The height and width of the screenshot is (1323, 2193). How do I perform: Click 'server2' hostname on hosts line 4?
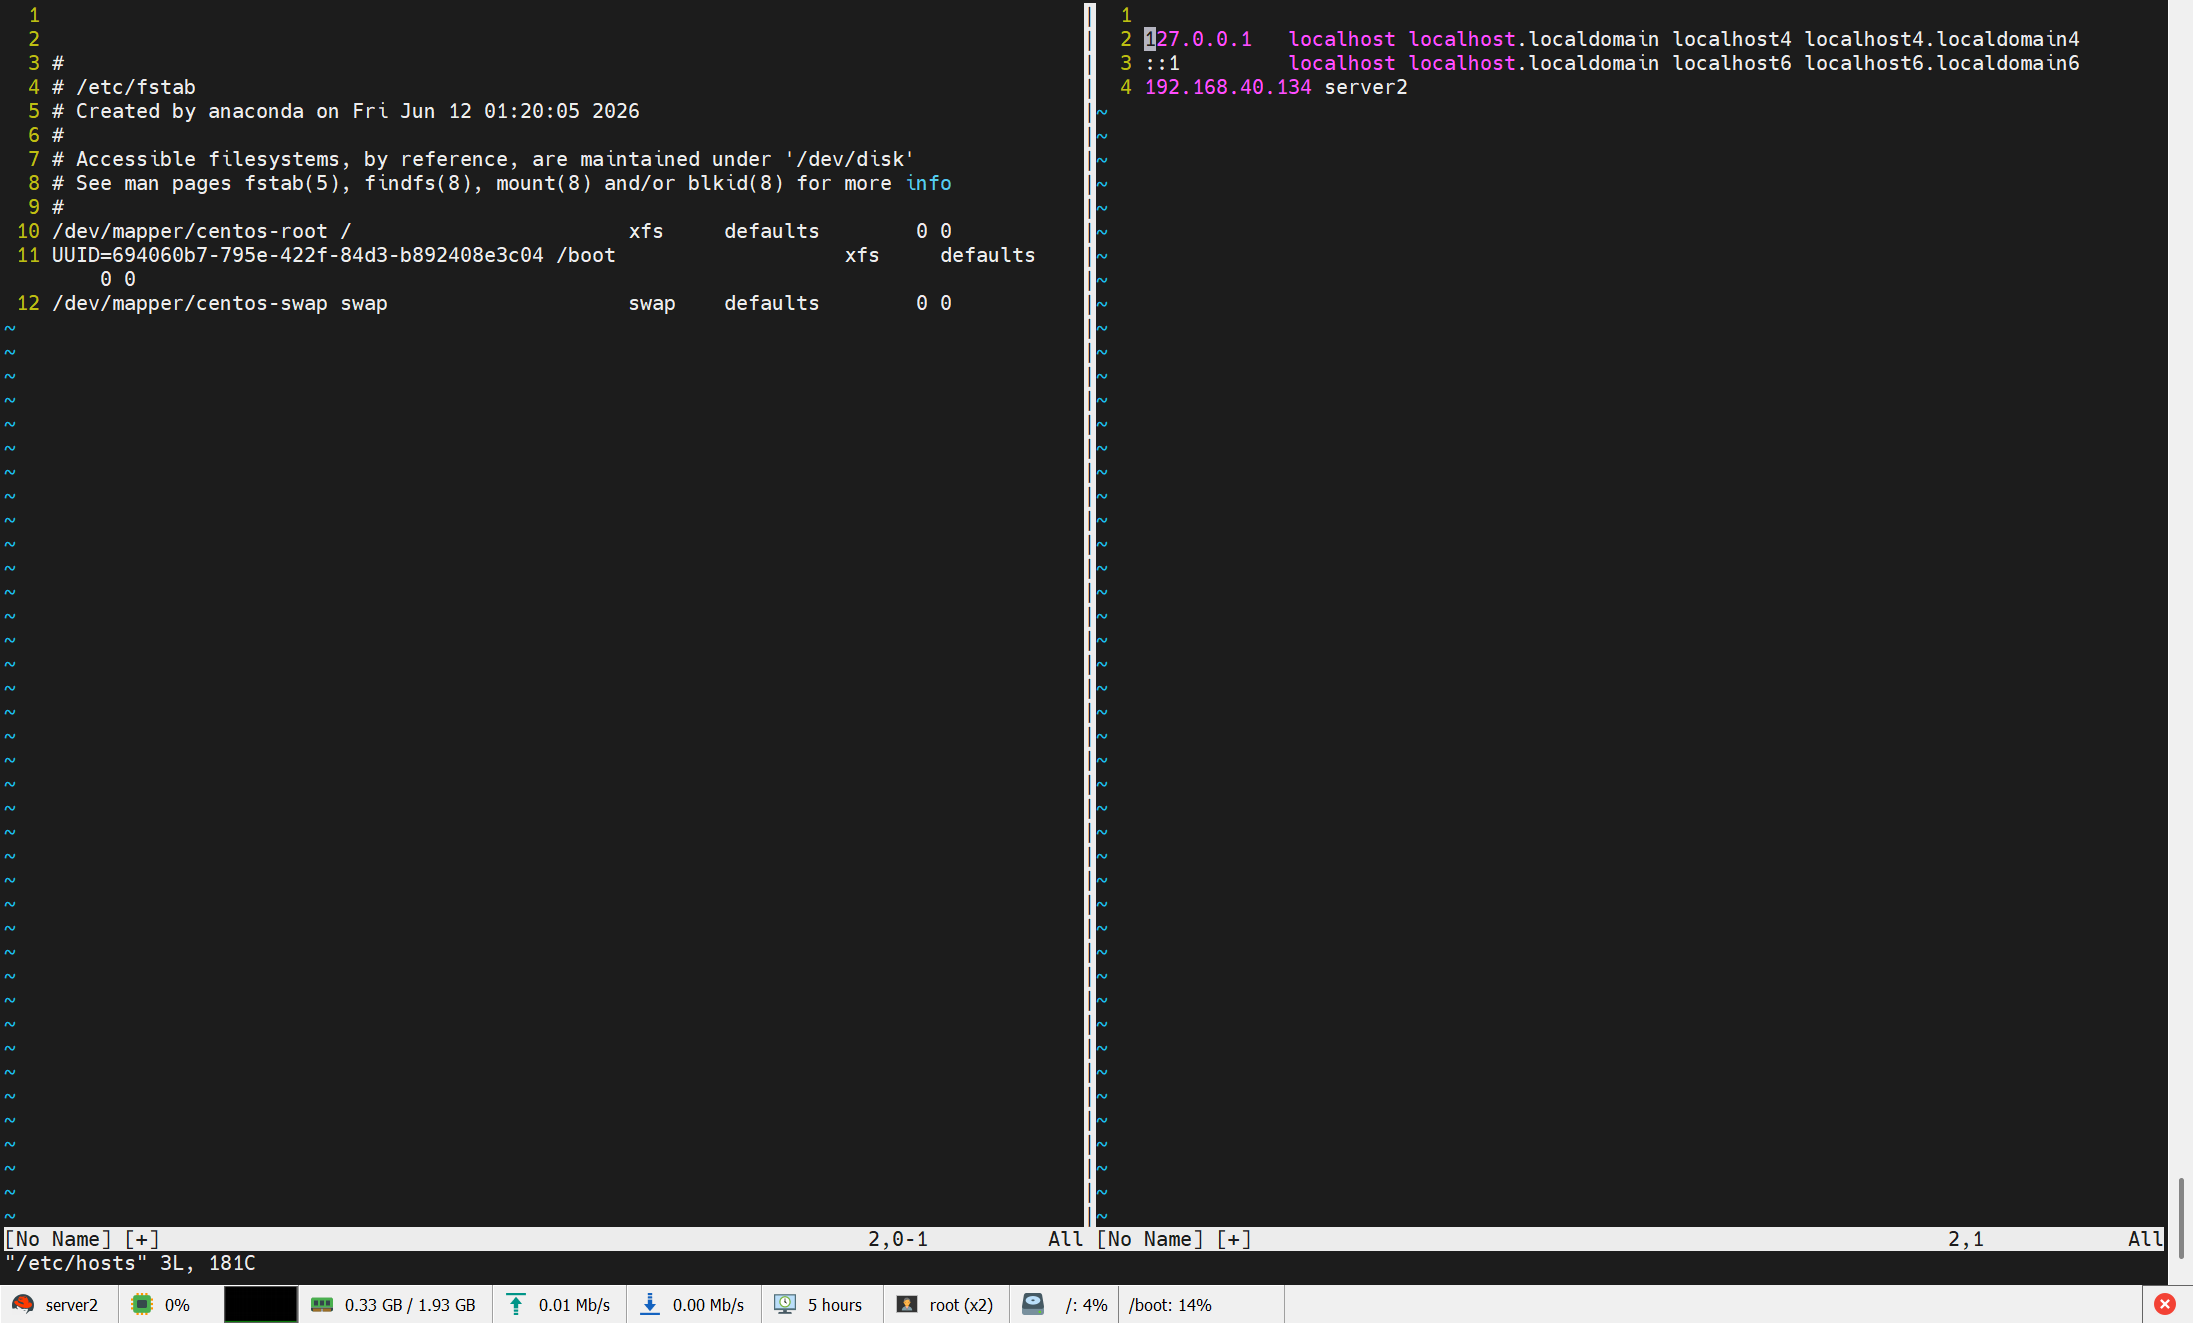[1366, 87]
